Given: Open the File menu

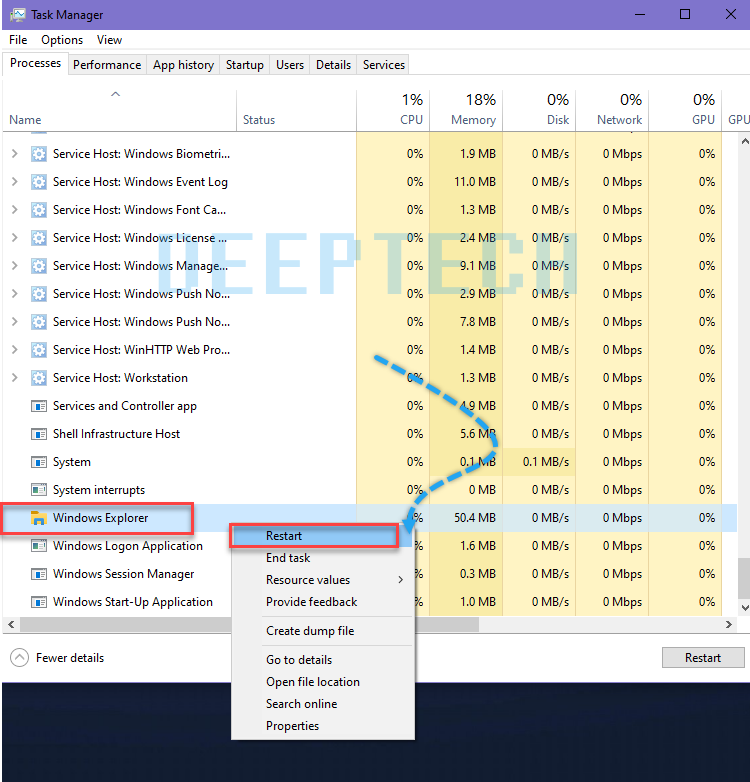Looking at the screenshot, I should (18, 40).
